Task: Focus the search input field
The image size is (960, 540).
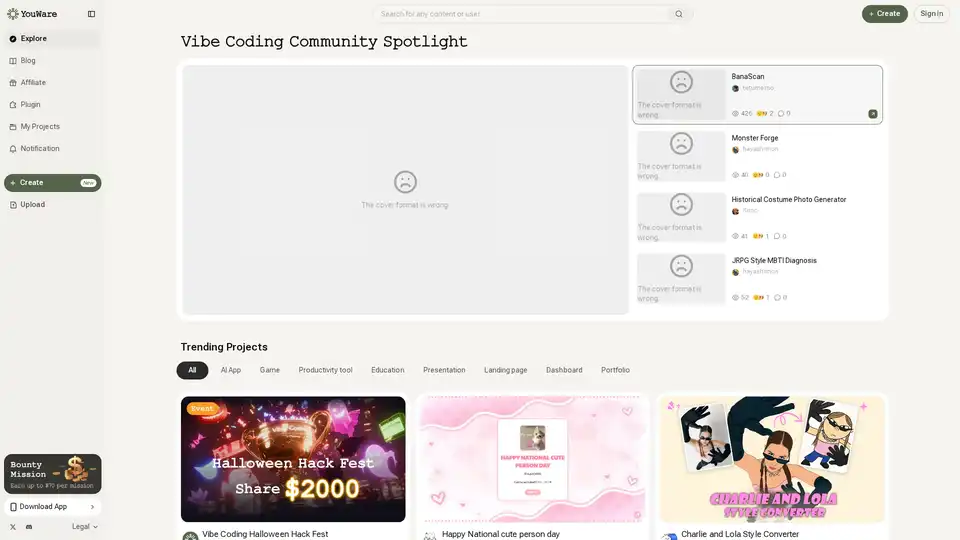Action: click(520, 14)
